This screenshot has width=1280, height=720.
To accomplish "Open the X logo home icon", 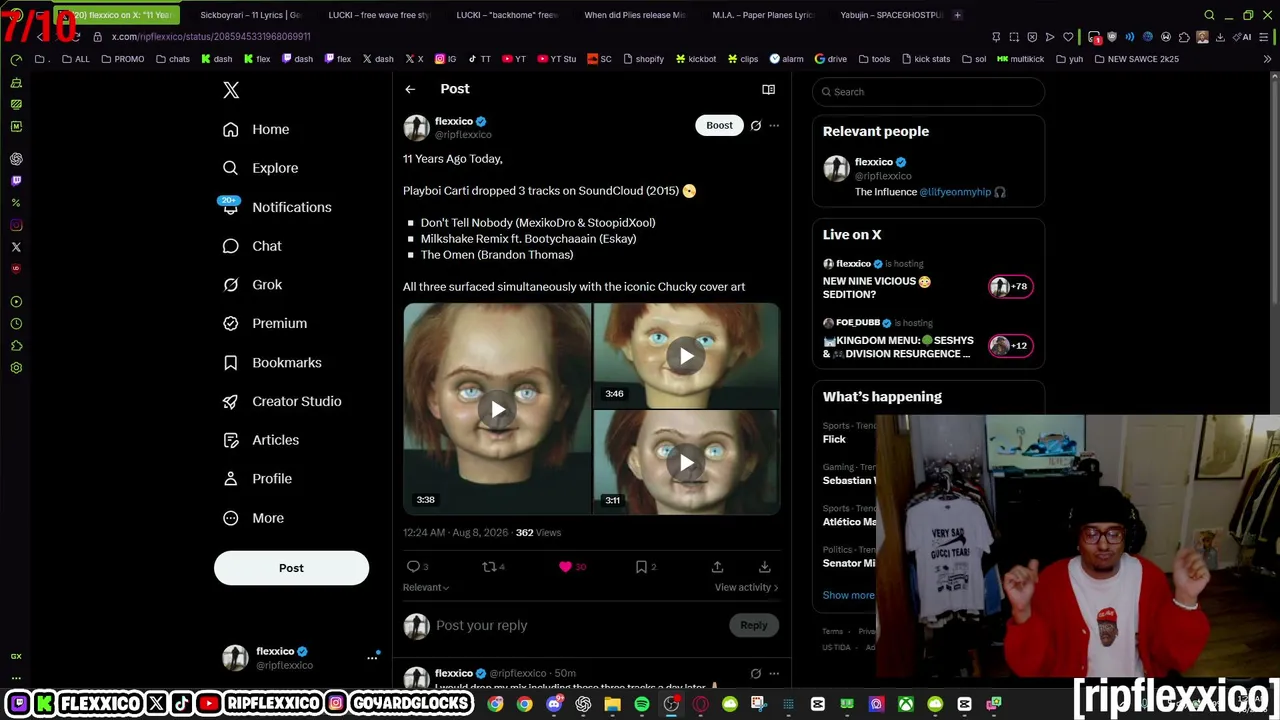I will [x=231, y=90].
